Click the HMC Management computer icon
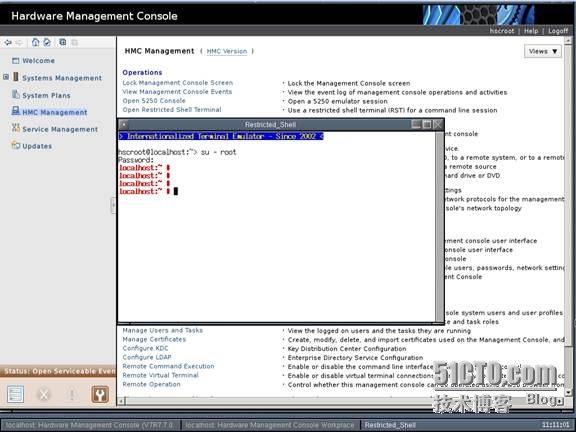Viewport: 576px width, 432px height. (16, 111)
